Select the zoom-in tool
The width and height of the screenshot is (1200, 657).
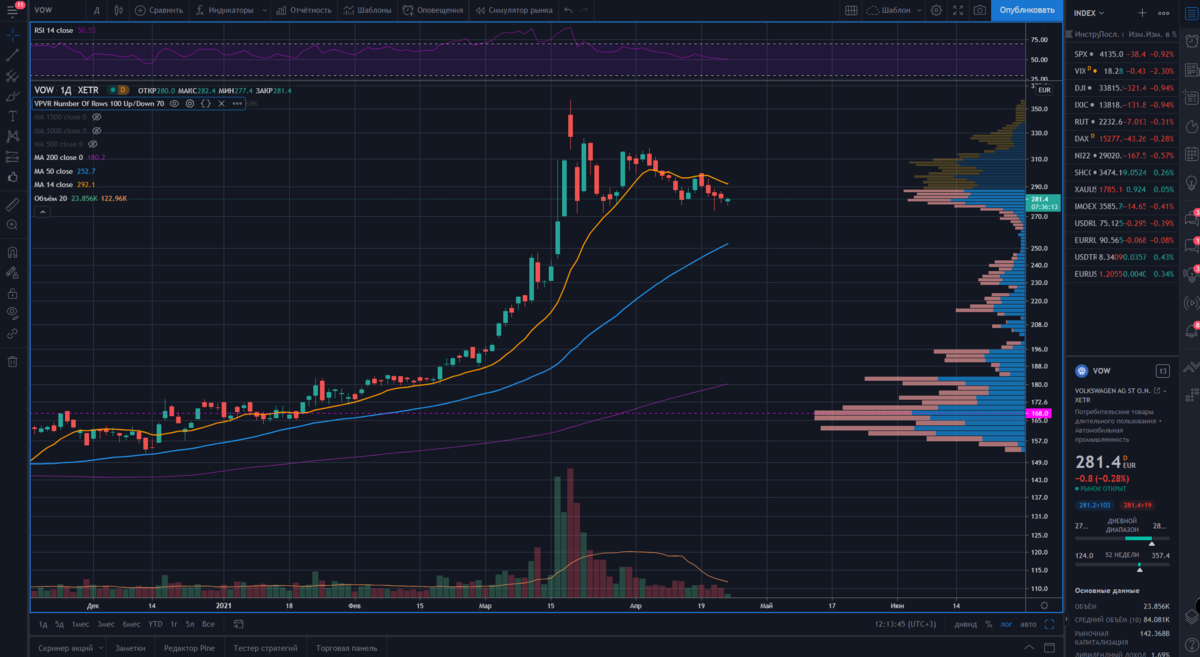[13, 224]
